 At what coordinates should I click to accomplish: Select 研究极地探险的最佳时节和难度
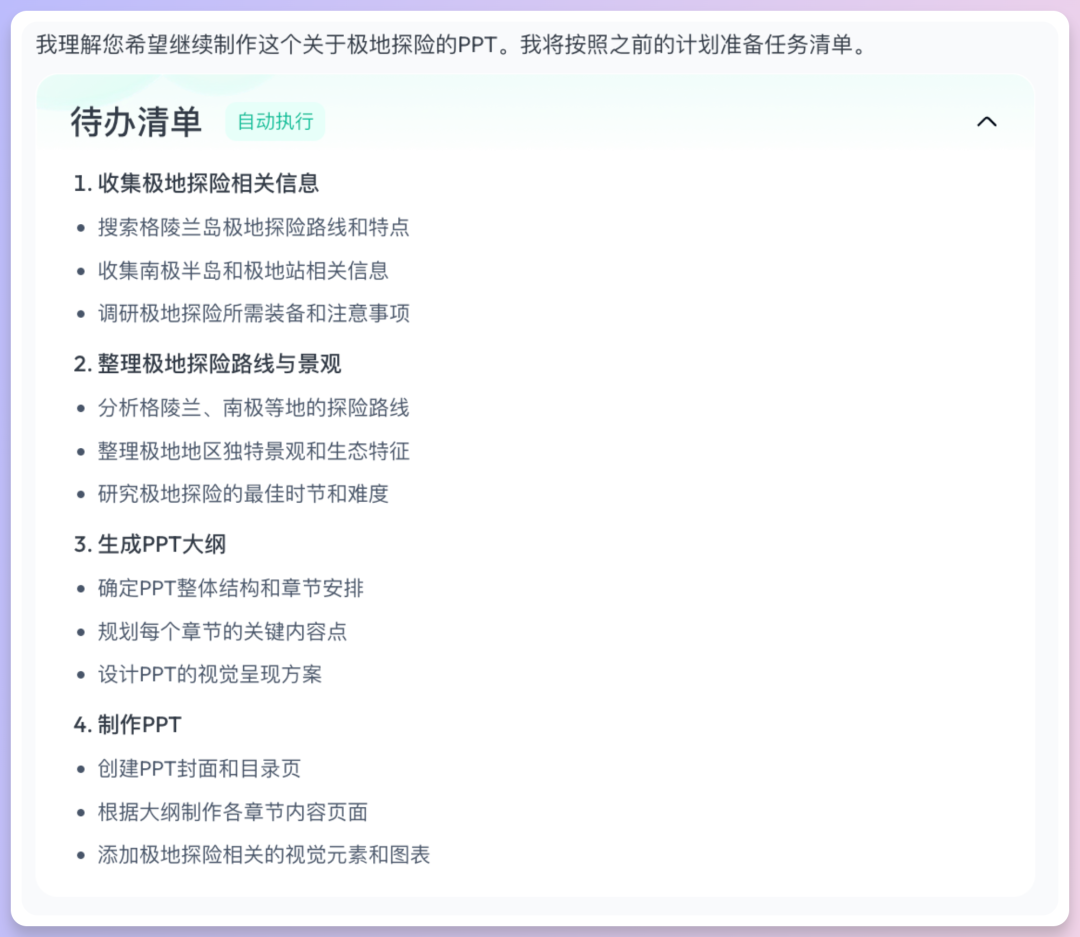pyautogui.click(x=243, y=494)
